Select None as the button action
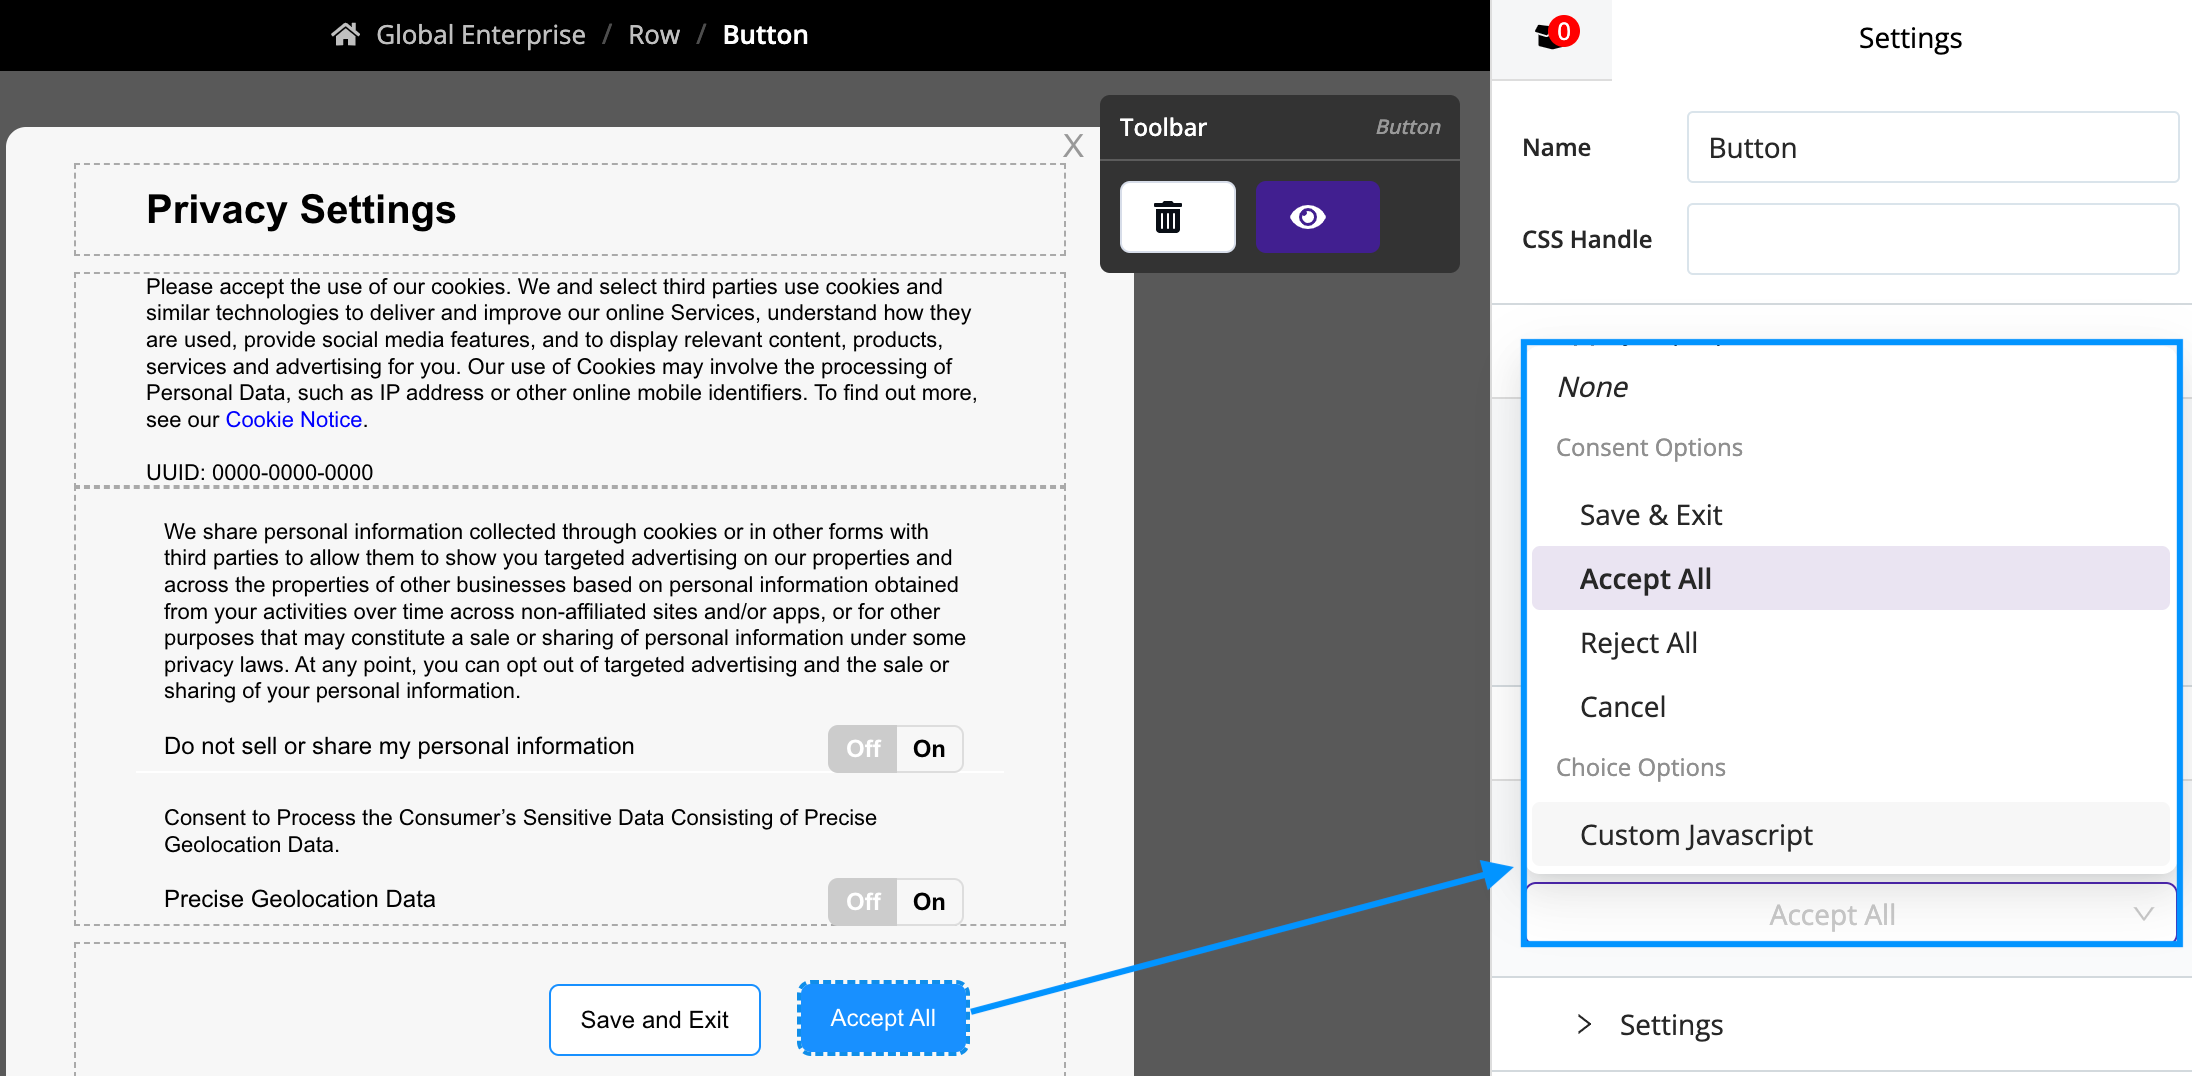The height and width of the screenshot is (1076, 2192). (x=1592, y=387)
